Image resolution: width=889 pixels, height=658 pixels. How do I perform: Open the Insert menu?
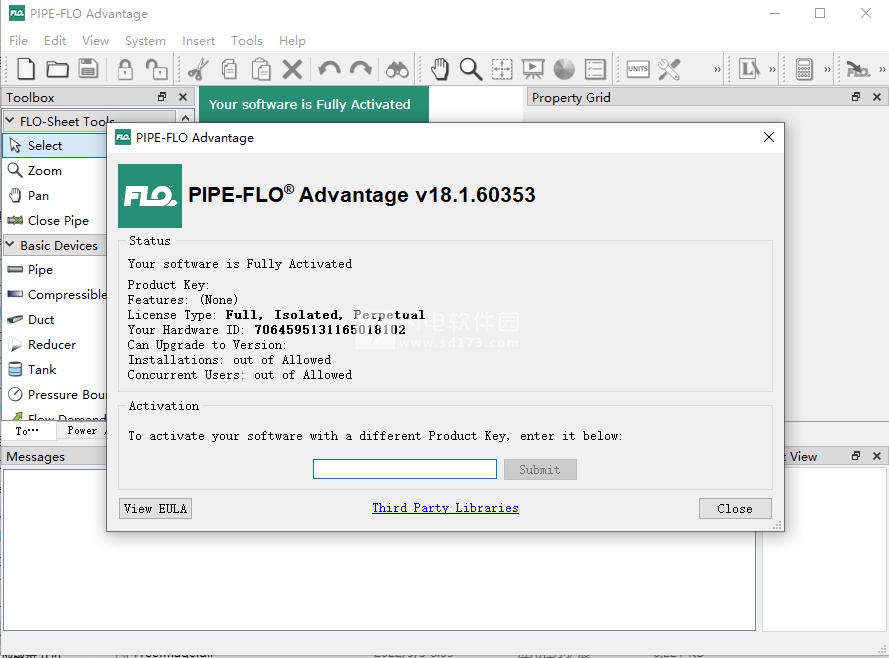click(x=198, y=41)
